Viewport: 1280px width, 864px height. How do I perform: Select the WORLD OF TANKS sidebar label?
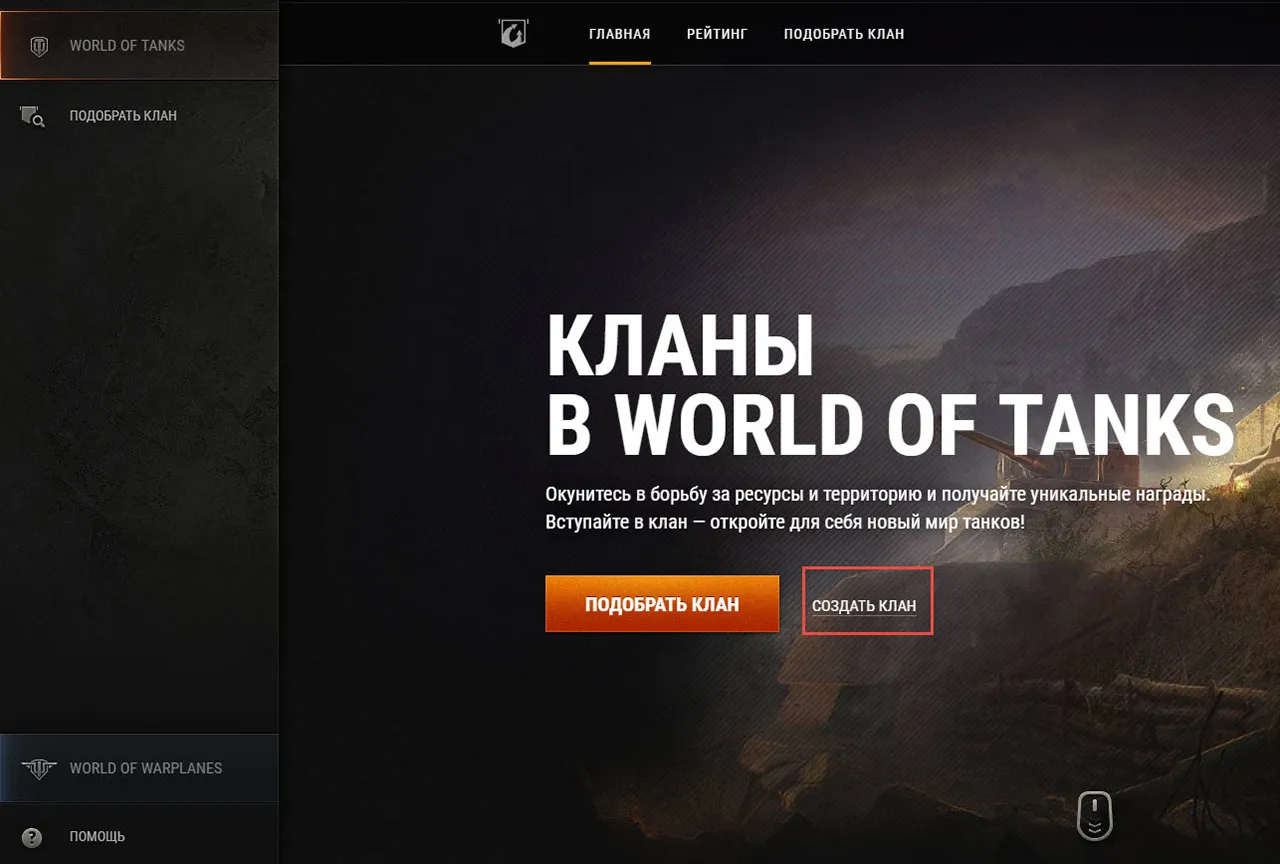[127, 46]
